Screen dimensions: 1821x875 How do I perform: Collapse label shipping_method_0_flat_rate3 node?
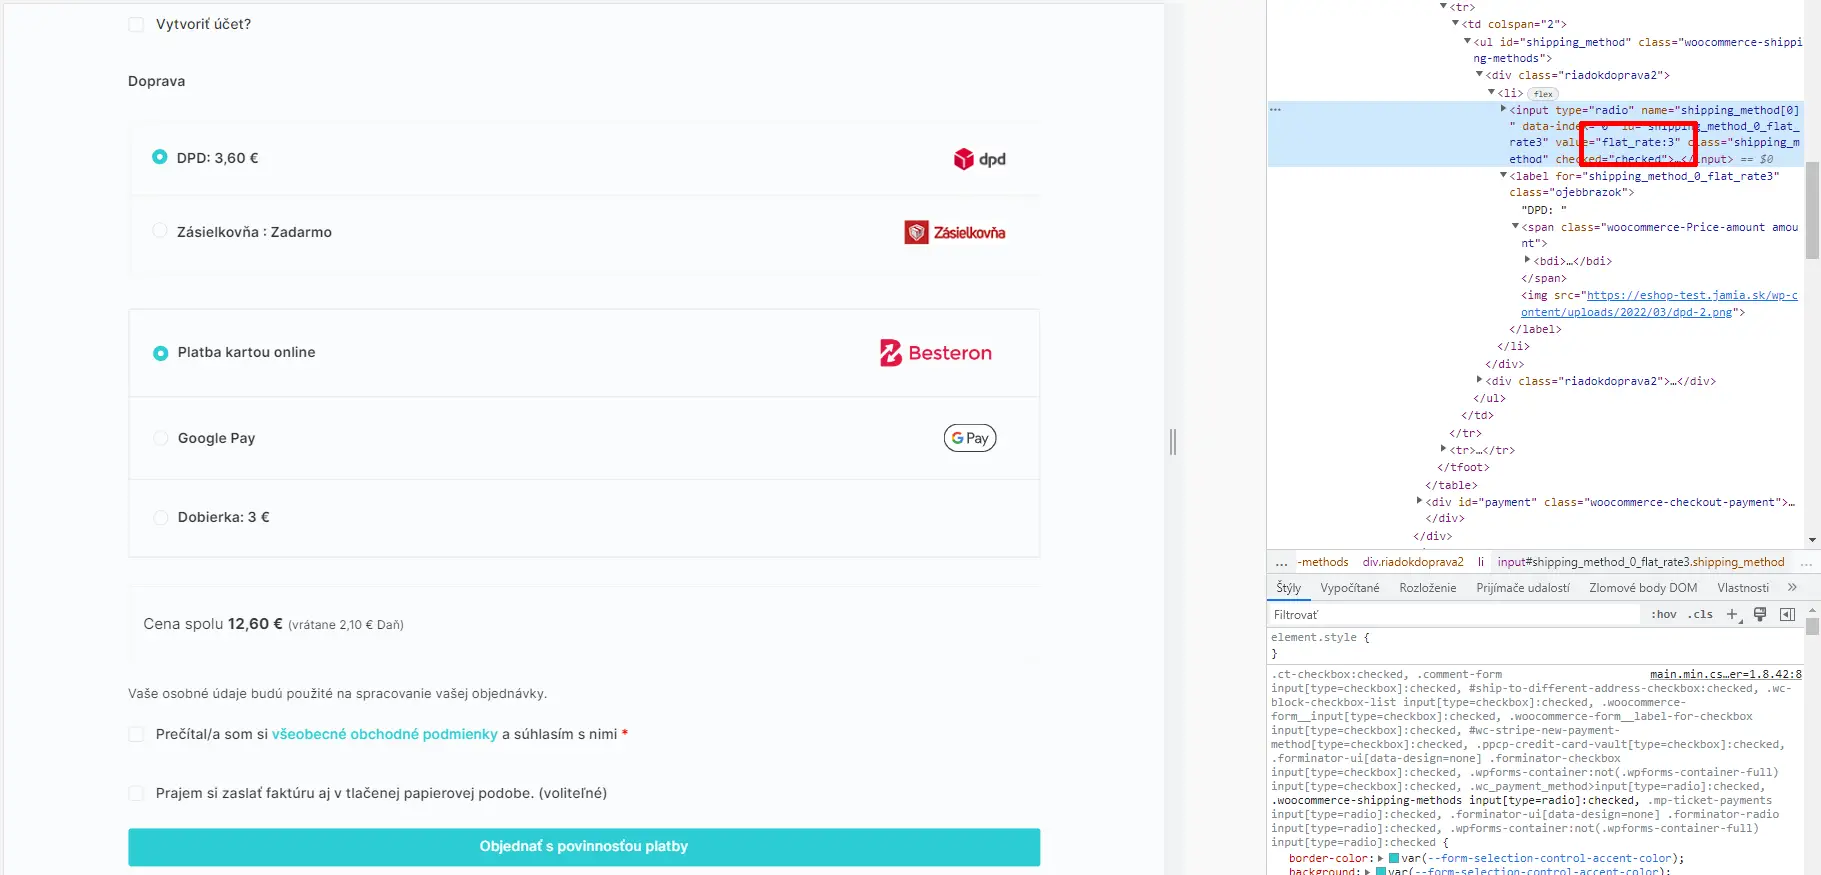pyautogui.click(x=1503, y=175)
